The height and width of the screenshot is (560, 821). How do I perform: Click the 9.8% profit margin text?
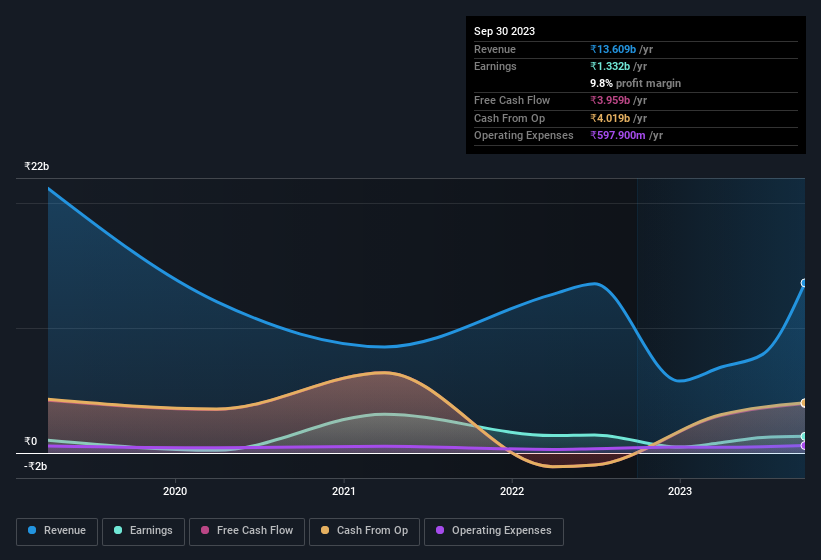click(636, 83)
